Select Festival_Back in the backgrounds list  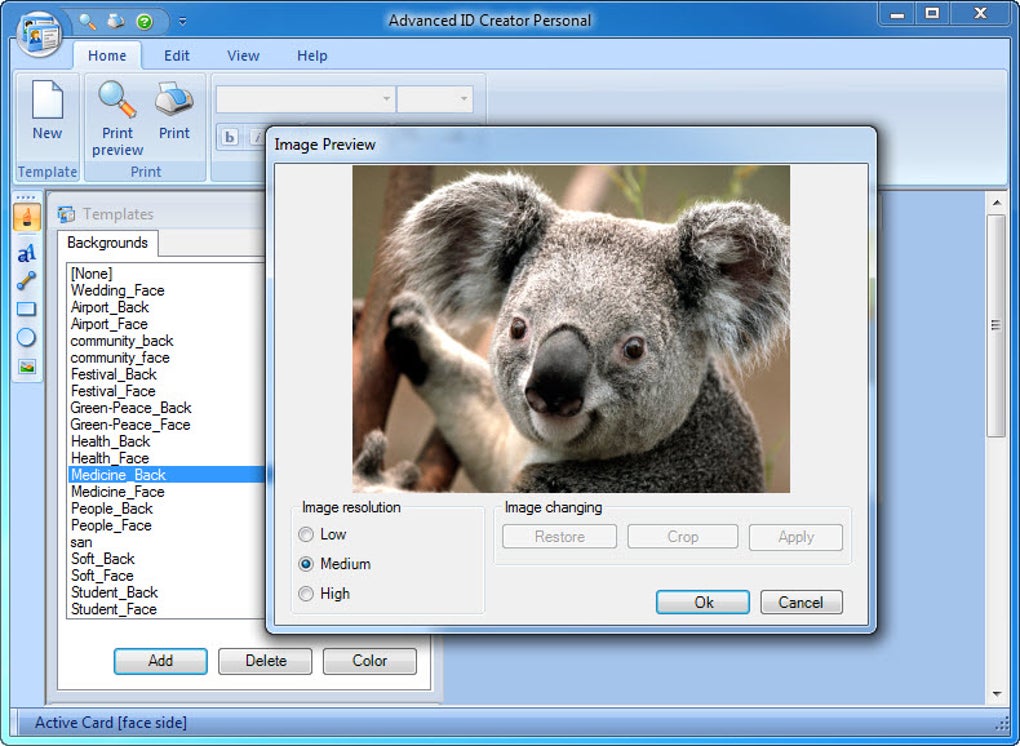pos(114,375)
